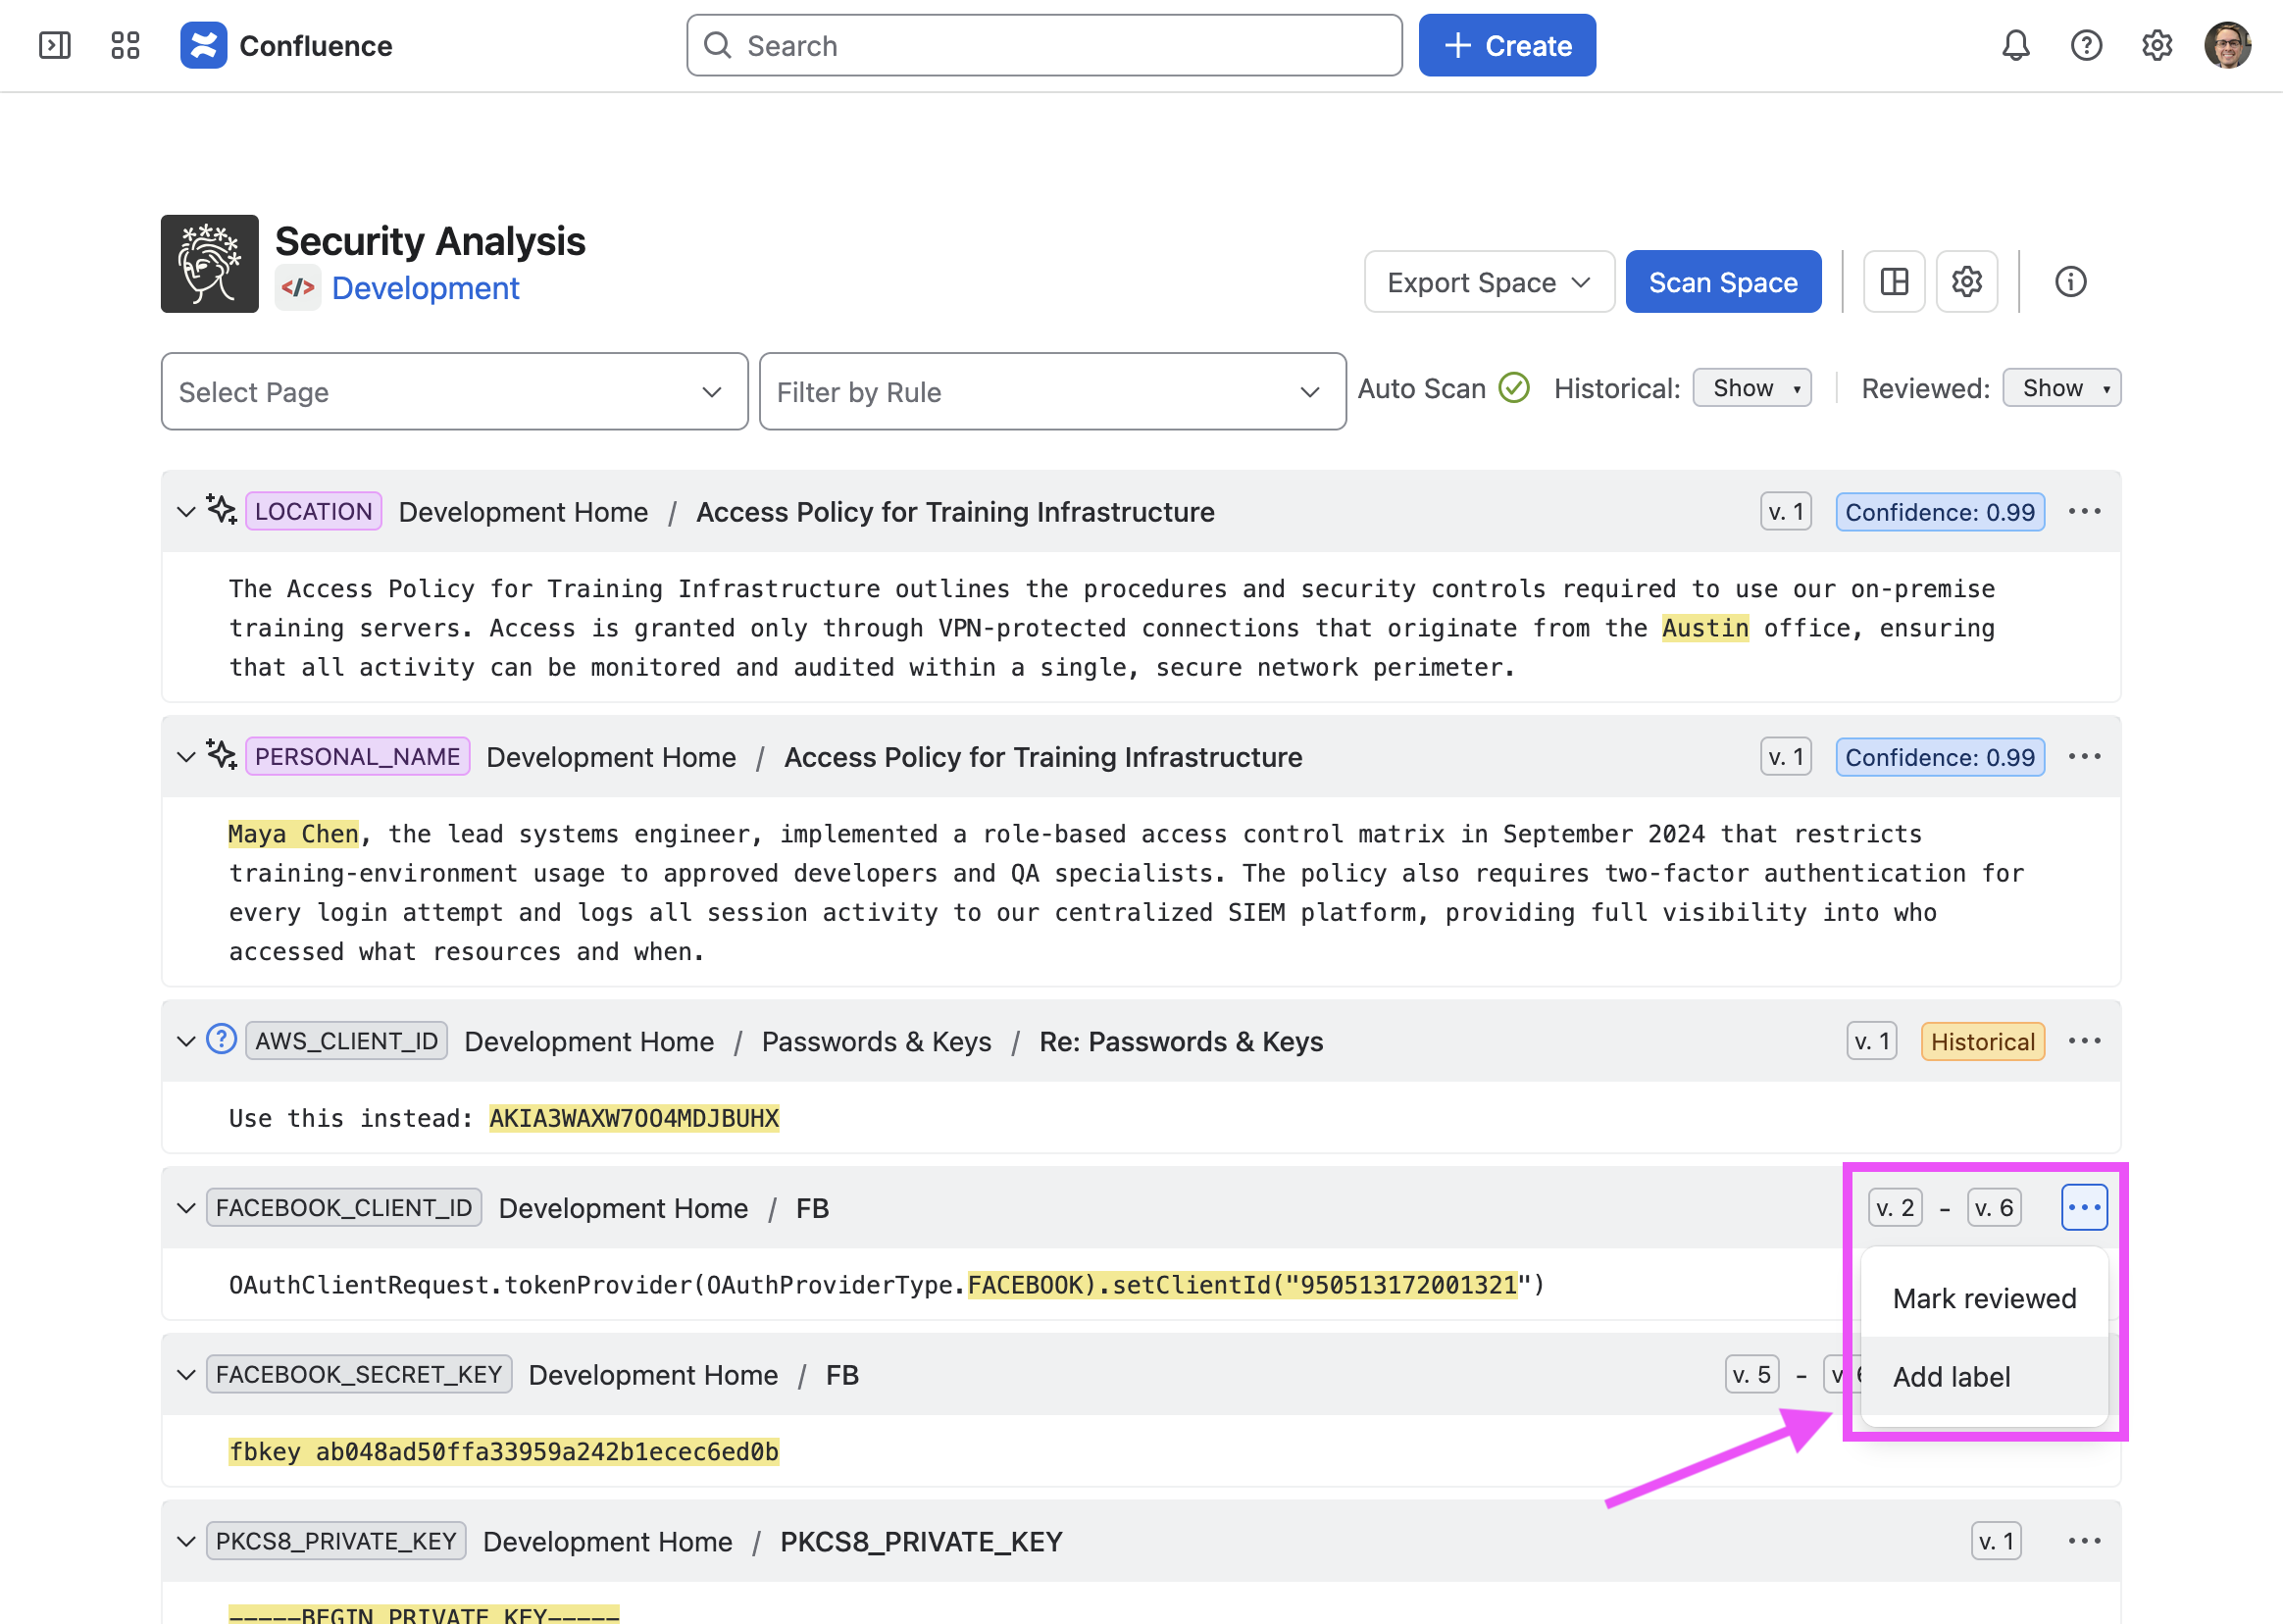The width and height of the screenshot is (2283, 1624).
Task: Click the Create button
Action: (1507, 45)
